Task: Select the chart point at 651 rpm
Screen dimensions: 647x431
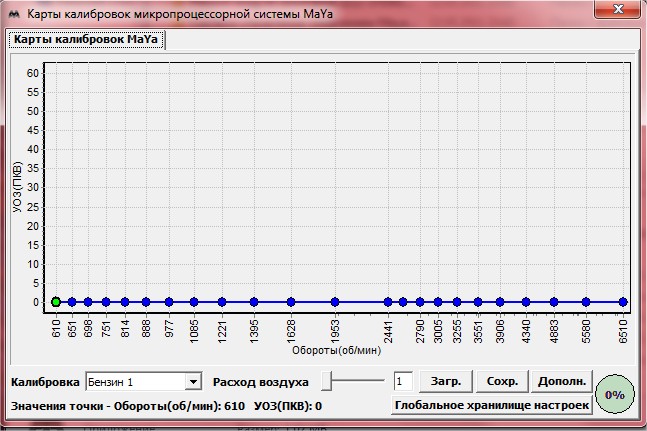Action: coord(72,301)
